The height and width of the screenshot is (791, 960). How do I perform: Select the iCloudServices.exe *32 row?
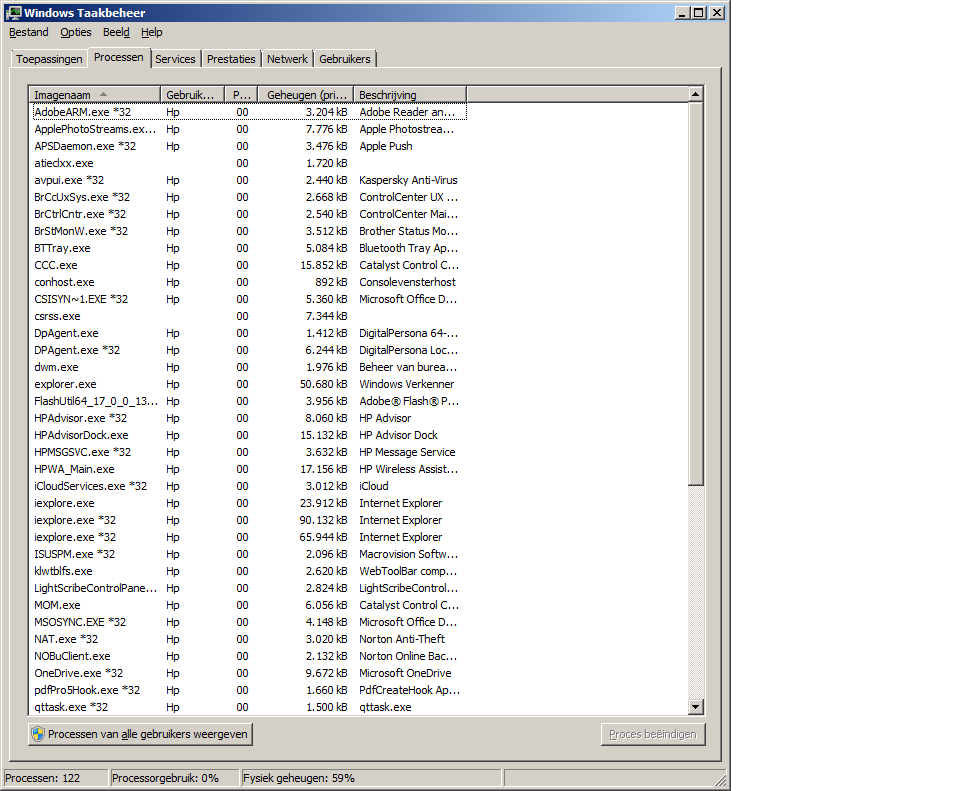[249, 486]
